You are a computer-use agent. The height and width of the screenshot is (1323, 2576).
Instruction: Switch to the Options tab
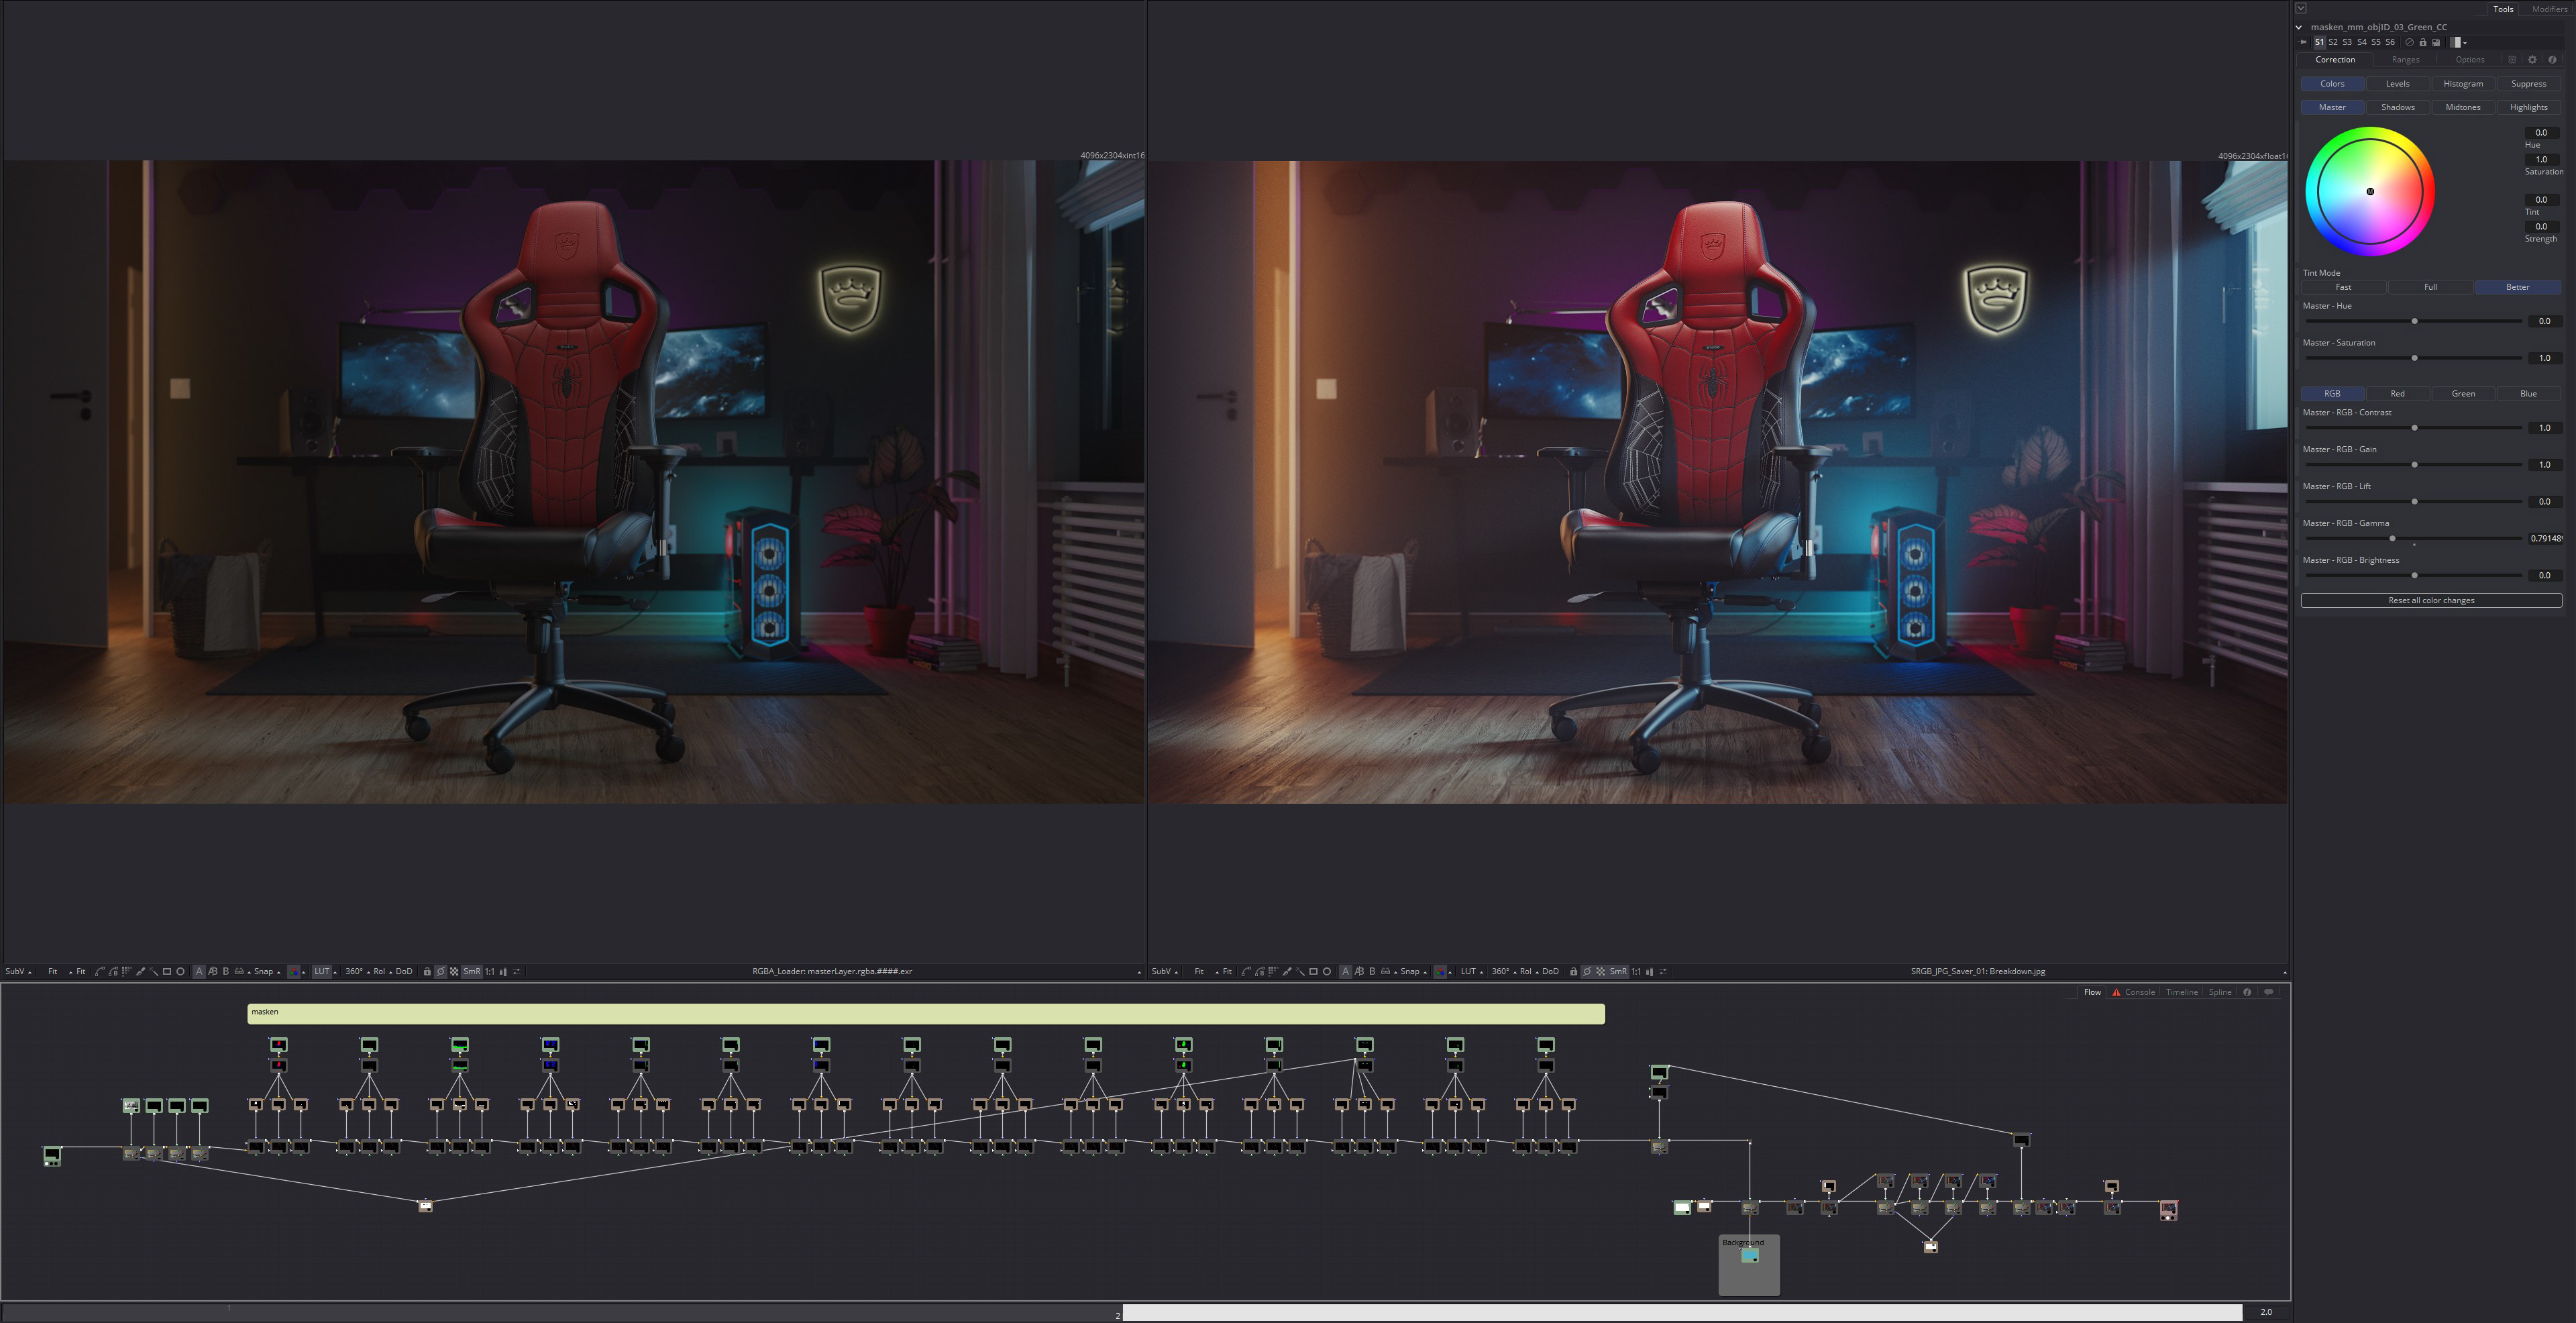pyautogui.click(x=2470, y=59)
